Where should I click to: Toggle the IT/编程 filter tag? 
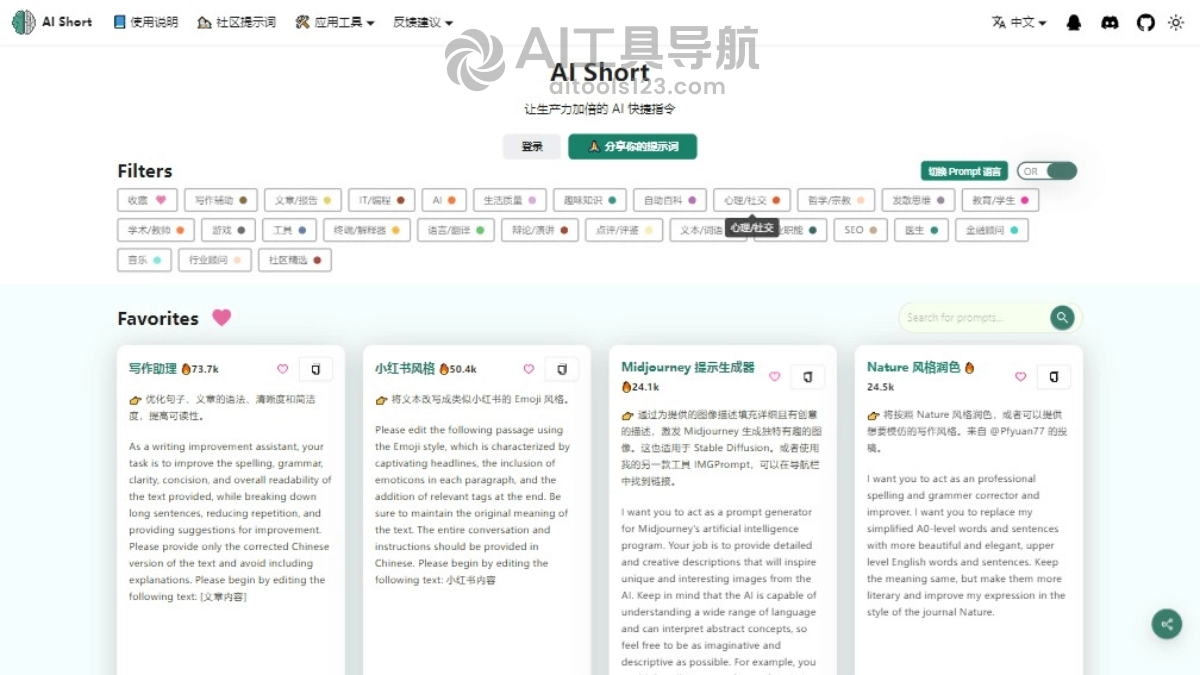(x=382, y=200)
